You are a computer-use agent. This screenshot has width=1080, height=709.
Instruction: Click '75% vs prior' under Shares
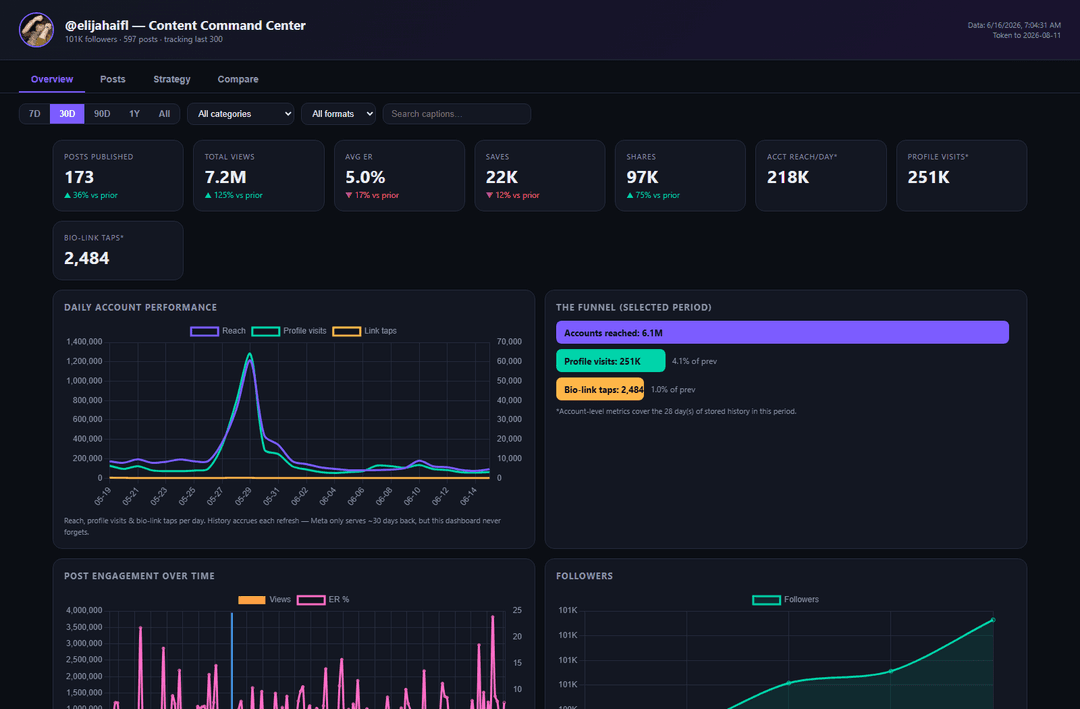coord(653,195)
